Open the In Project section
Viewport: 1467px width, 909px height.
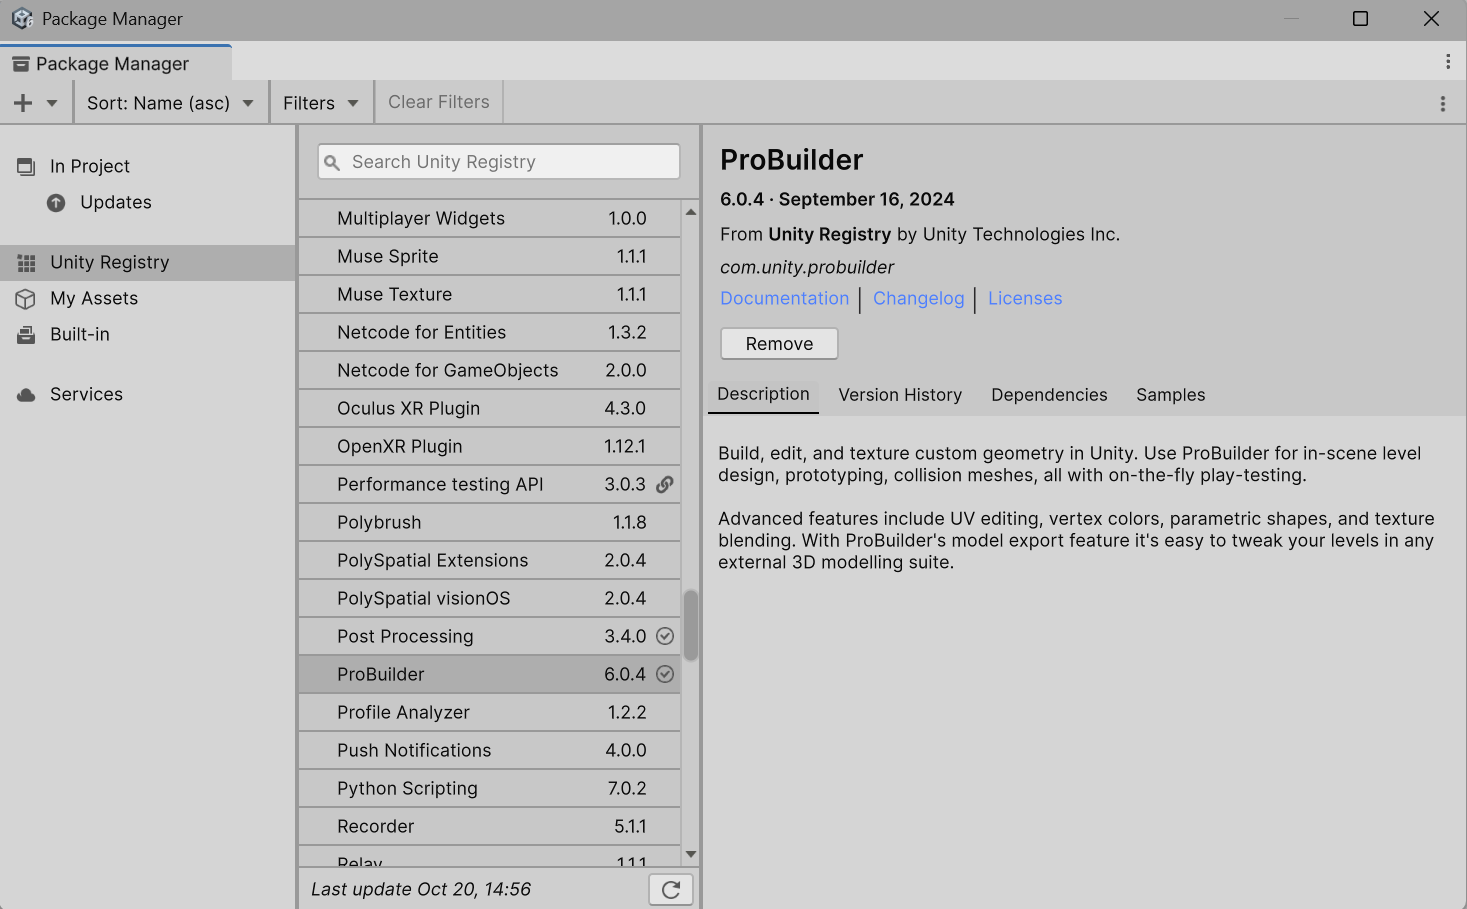click(x=148, y=166)
